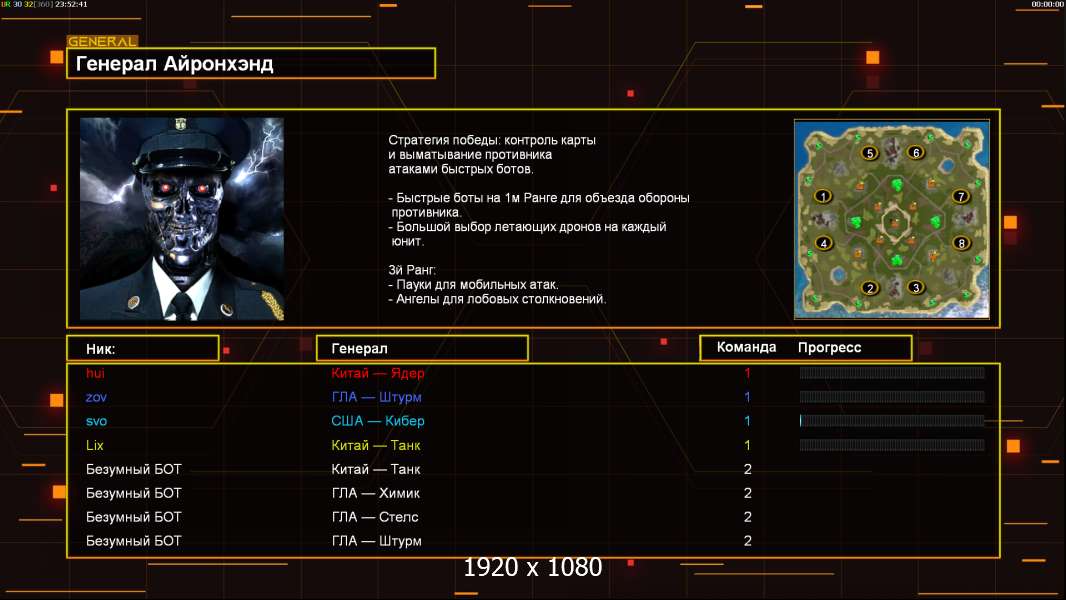Click Lix's general 'Китай — Танк'

pos(375,445)
